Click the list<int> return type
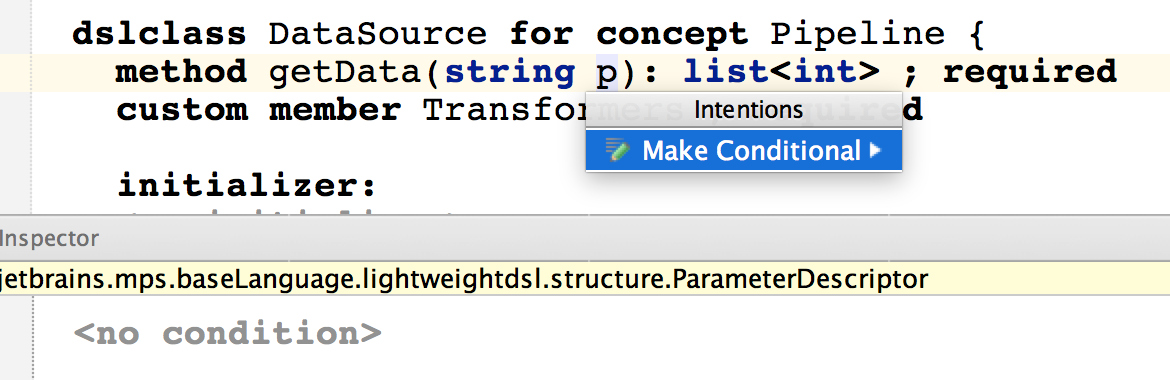1170x380 pixels. click(x=782, y=72)
